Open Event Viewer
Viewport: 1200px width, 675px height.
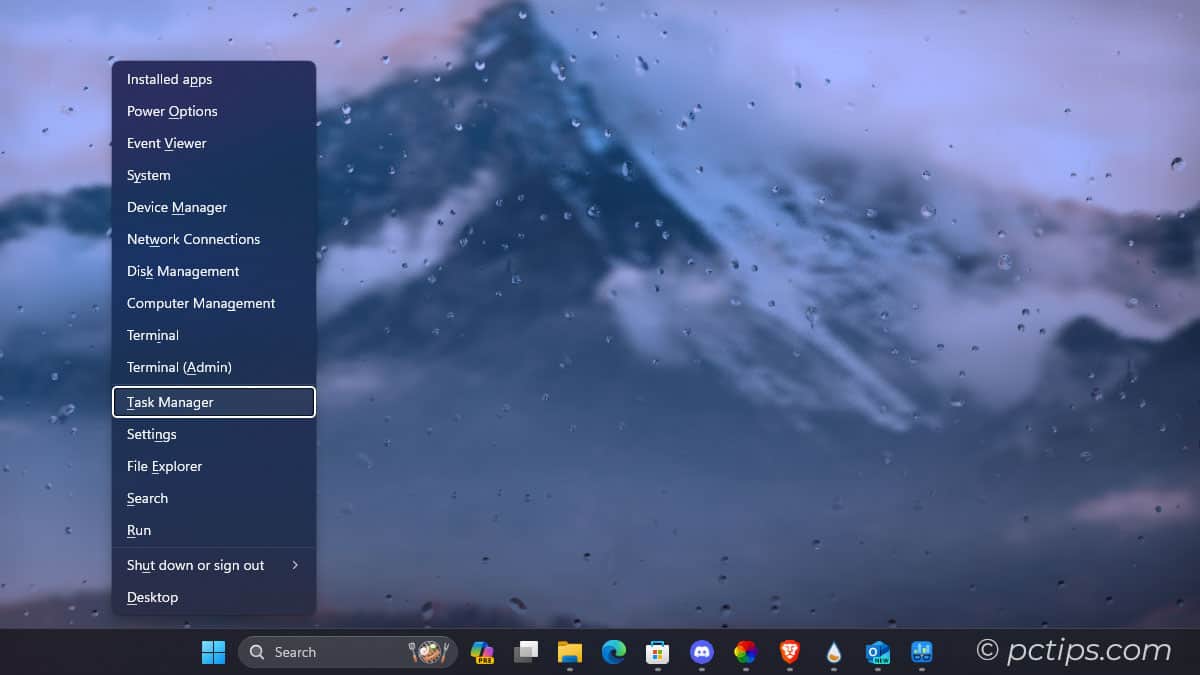166,143
